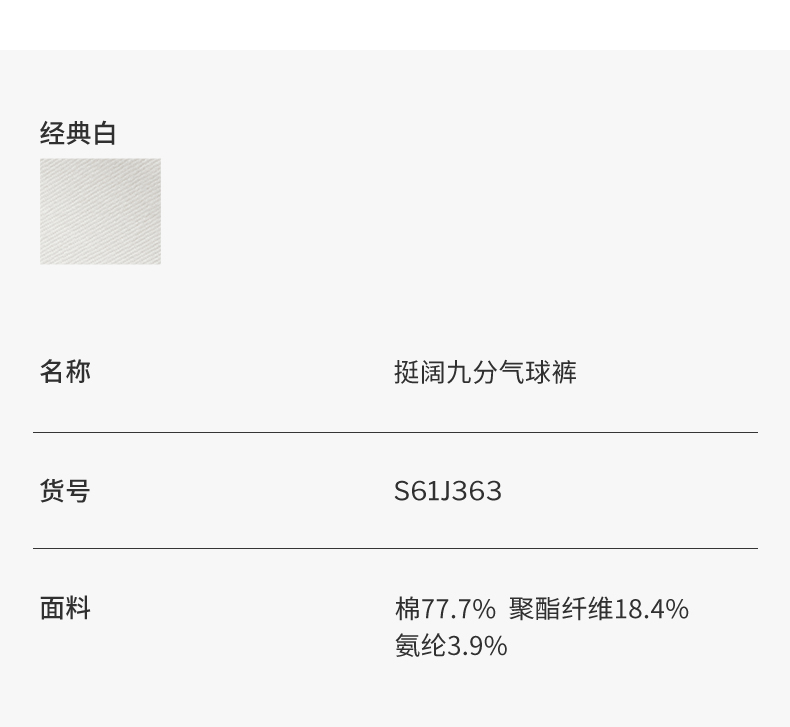Click the classic white fabric swatch
Image resolution: width=790 pixels, height=727 pixels.
tap(100, 211)
